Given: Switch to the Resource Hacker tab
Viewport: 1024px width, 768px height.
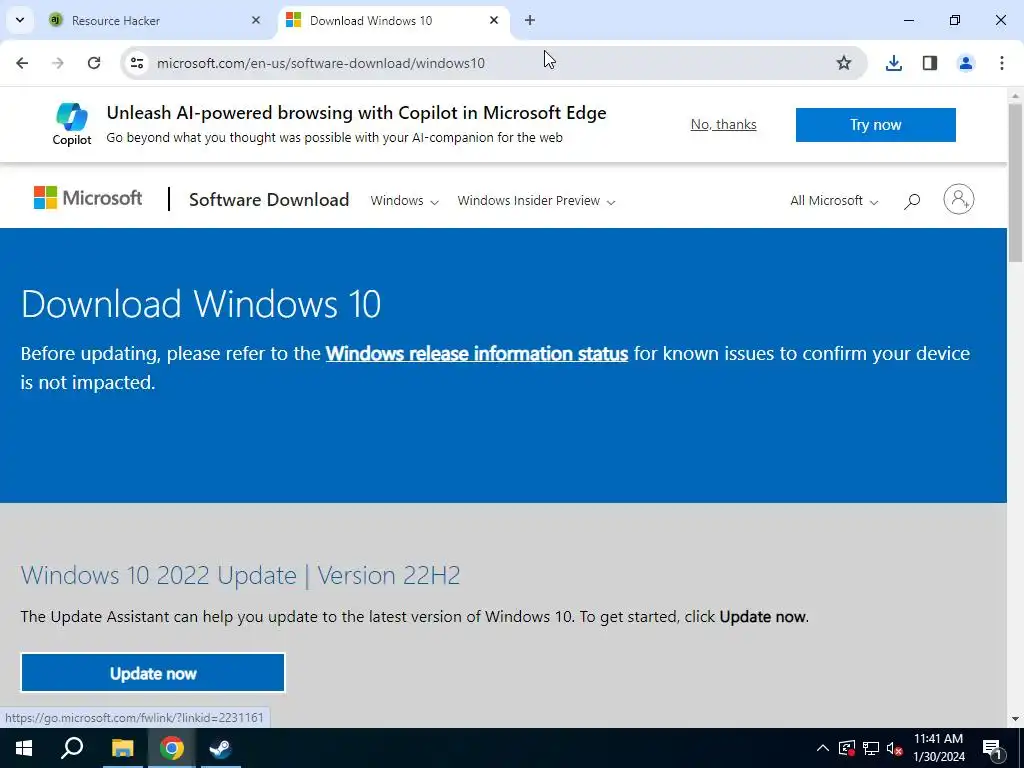Looking at the screenshot, I should tap(154, 20).
